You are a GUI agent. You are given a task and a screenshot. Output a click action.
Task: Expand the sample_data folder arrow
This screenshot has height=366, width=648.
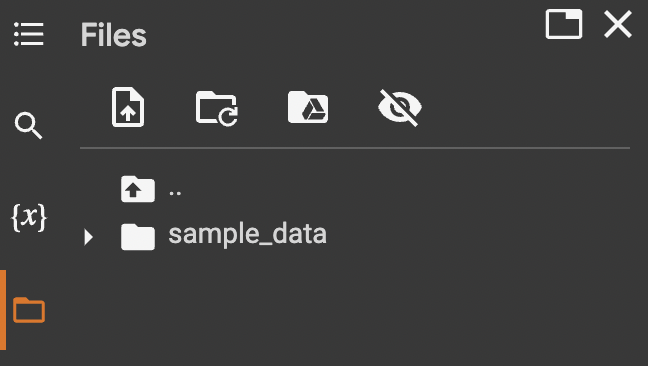tap(88, 237)
